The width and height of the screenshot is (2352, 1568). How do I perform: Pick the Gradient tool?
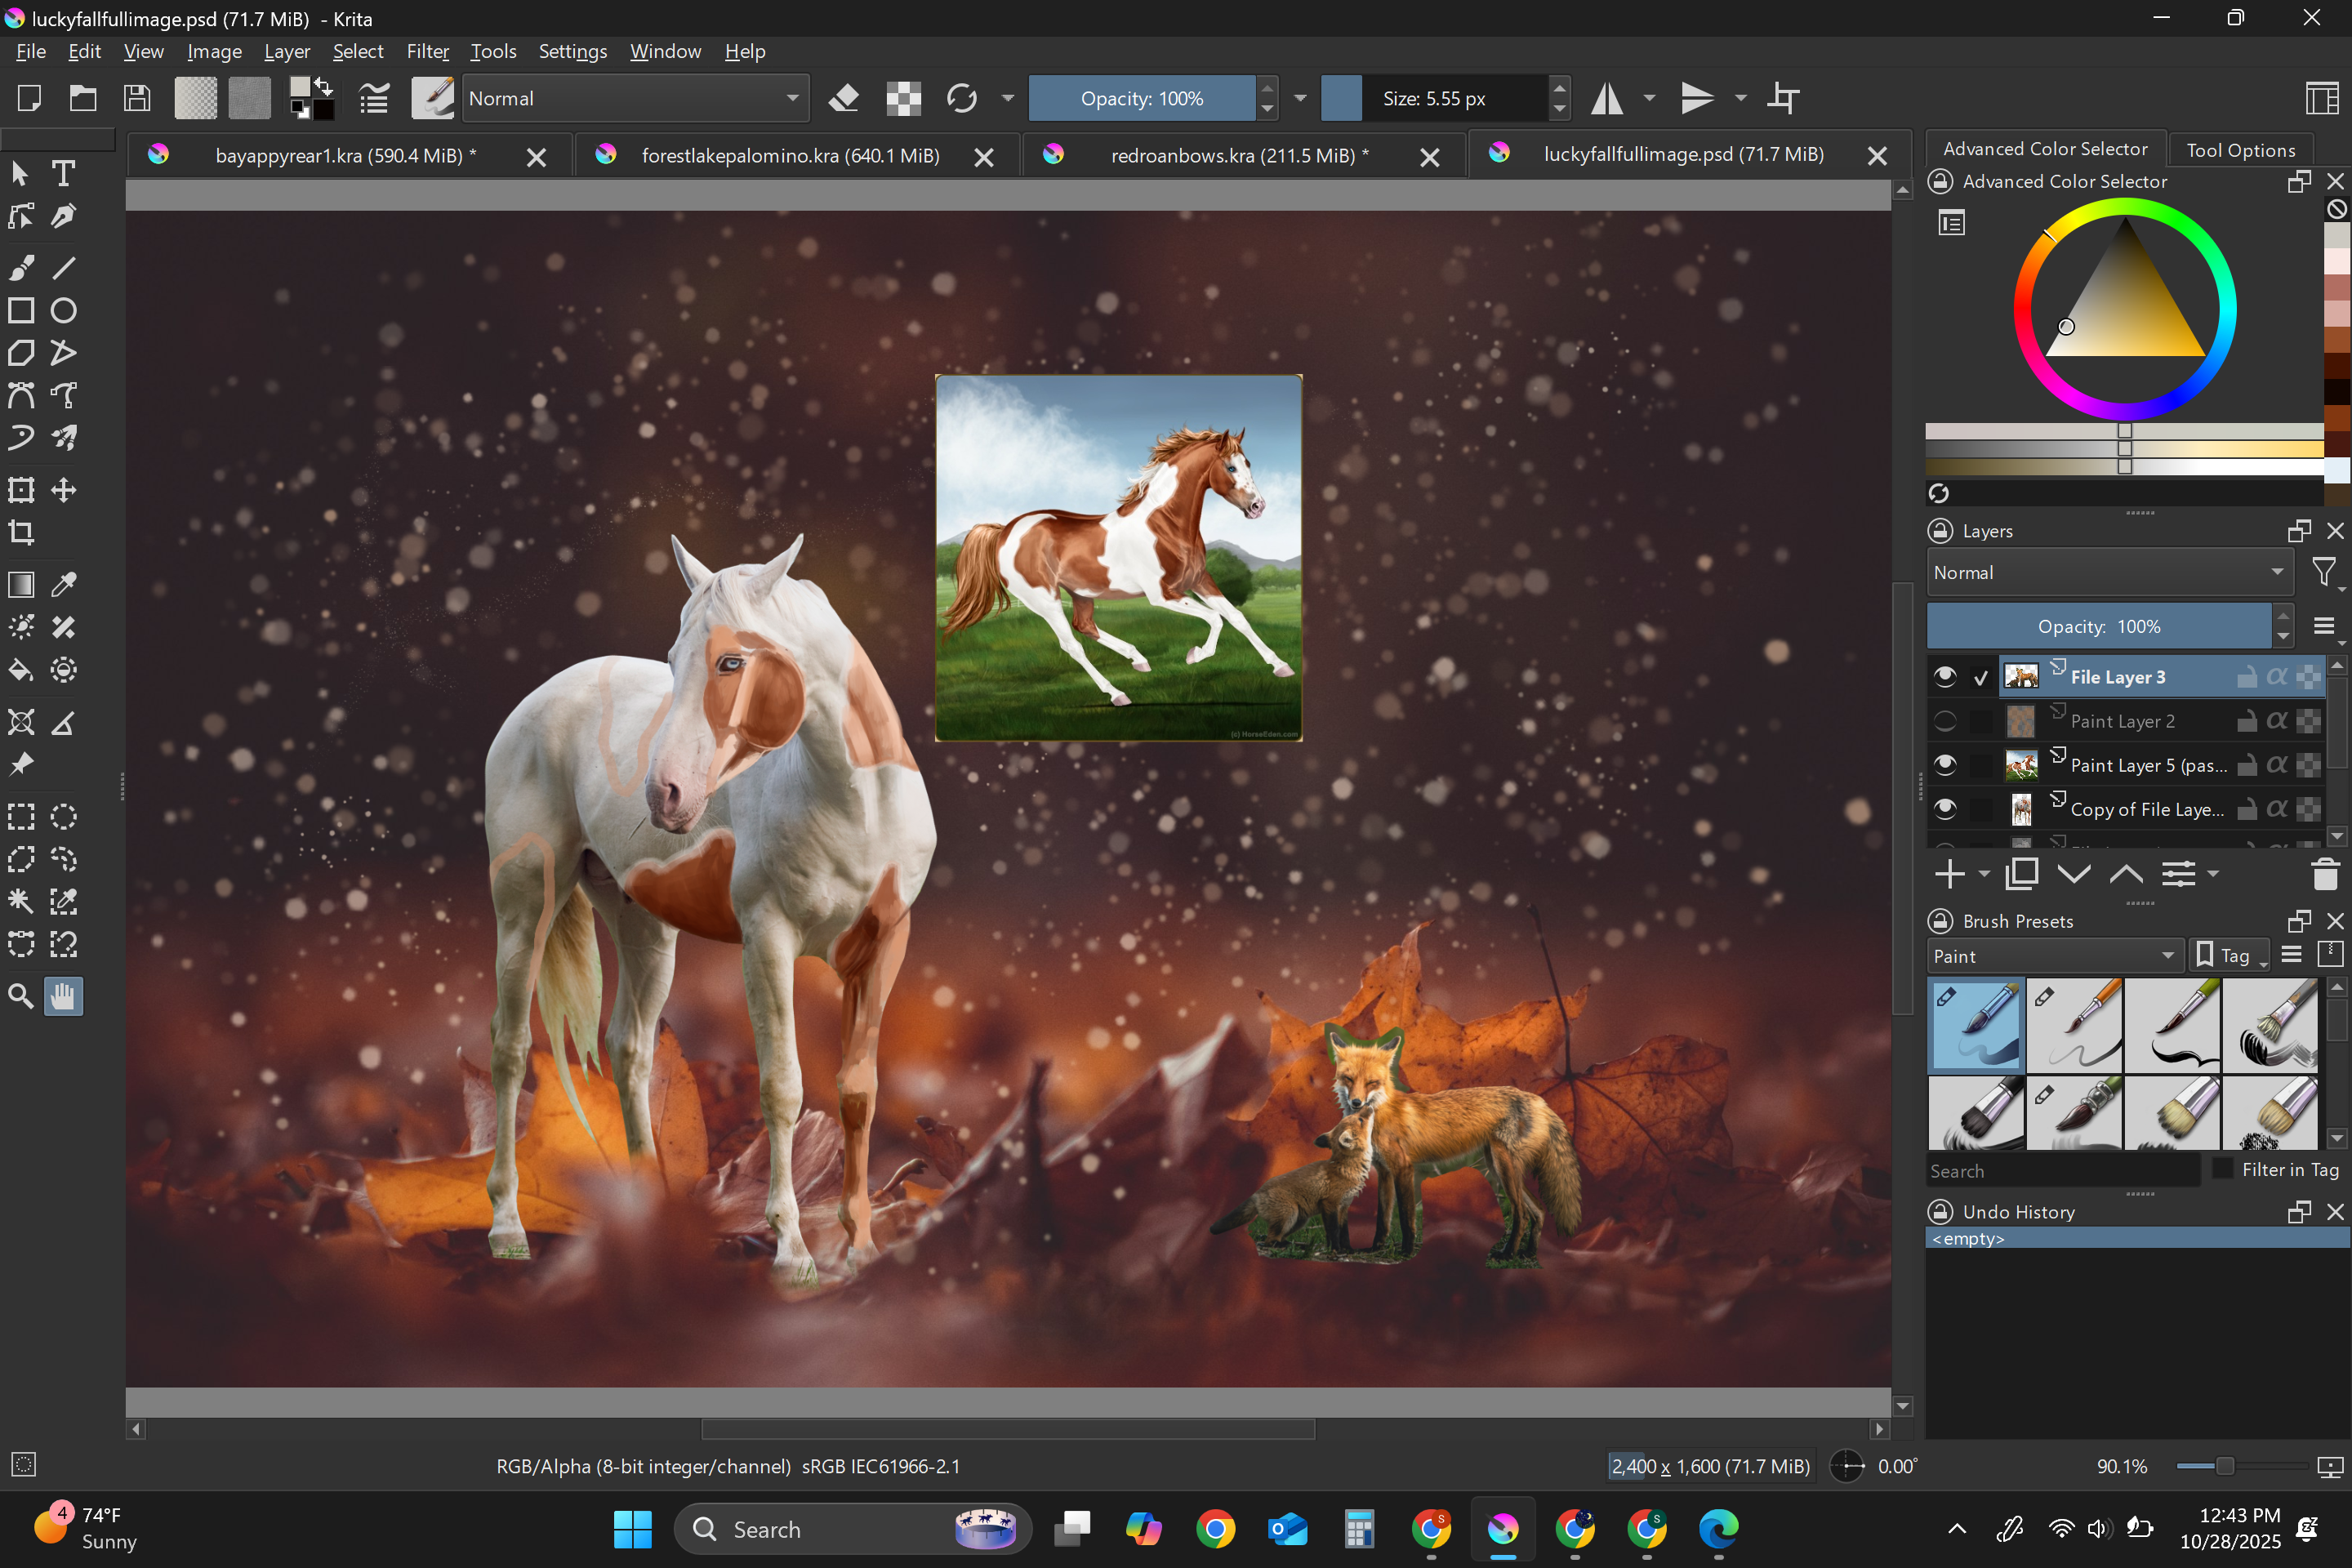[x=21, y=585]
